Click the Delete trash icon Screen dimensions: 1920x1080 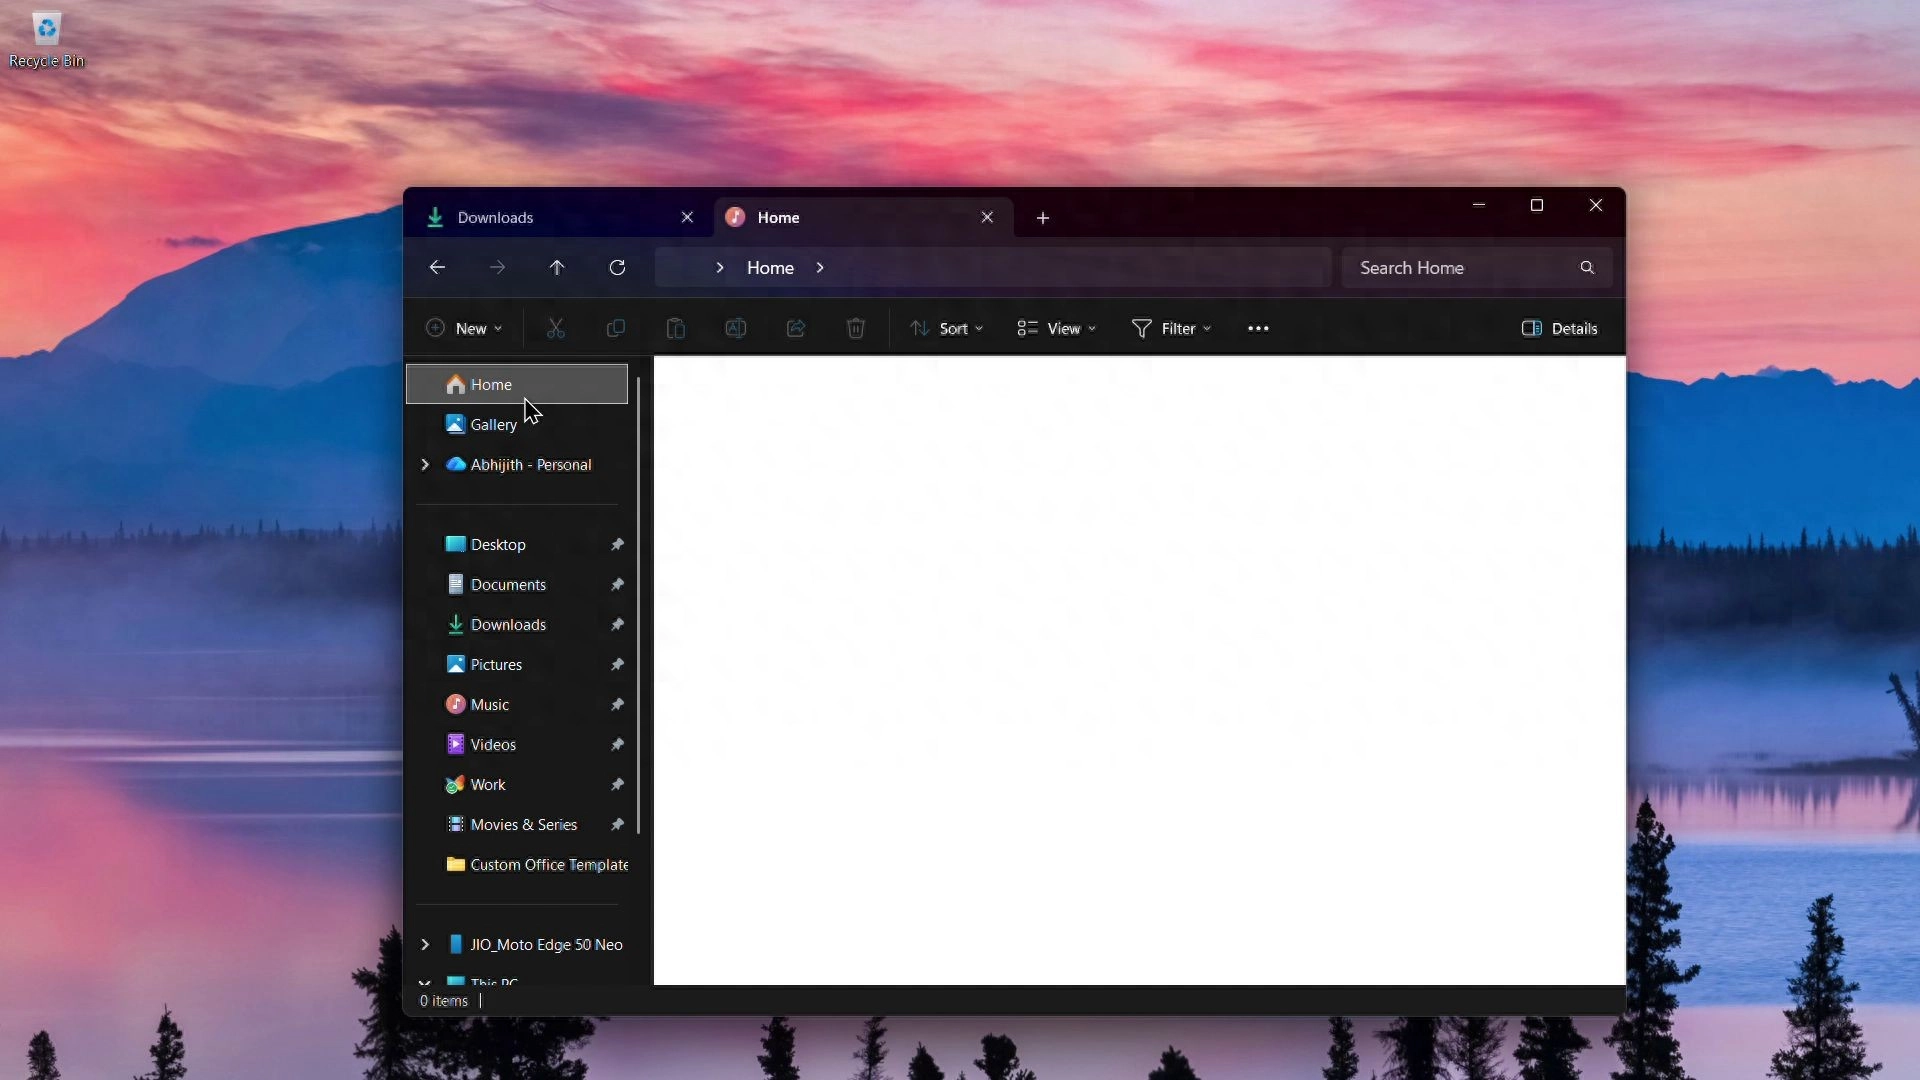(x=856, y=328)
